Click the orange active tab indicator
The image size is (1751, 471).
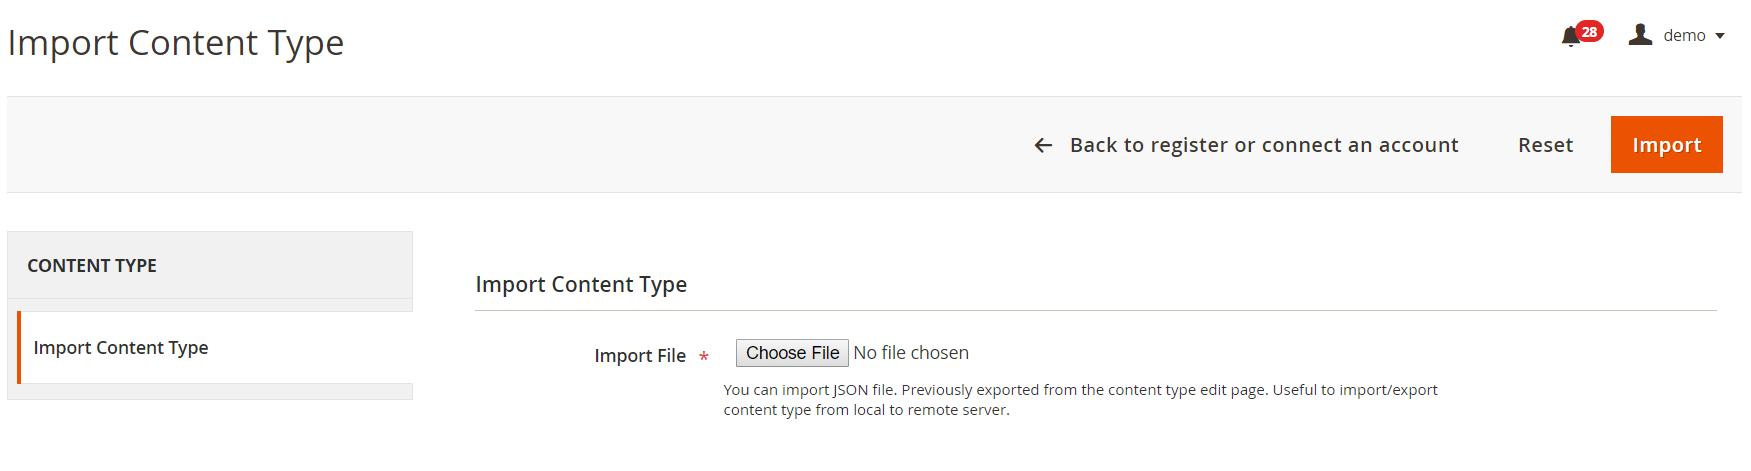tap(19, 347)
